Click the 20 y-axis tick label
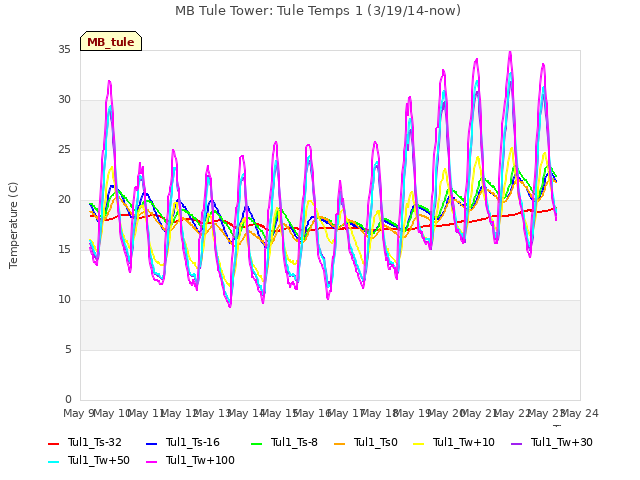Image resolution: width=640 pixels, height=480 pixels. click(x=64, y=200)
